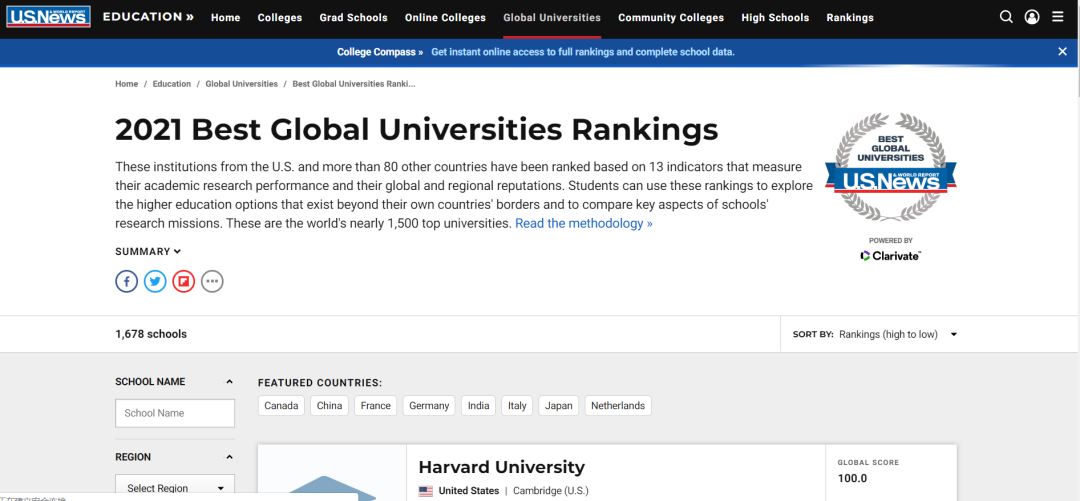Screen dimensions: 1080x501
Task: Collapse the Region filter
Action: point(229,457)
